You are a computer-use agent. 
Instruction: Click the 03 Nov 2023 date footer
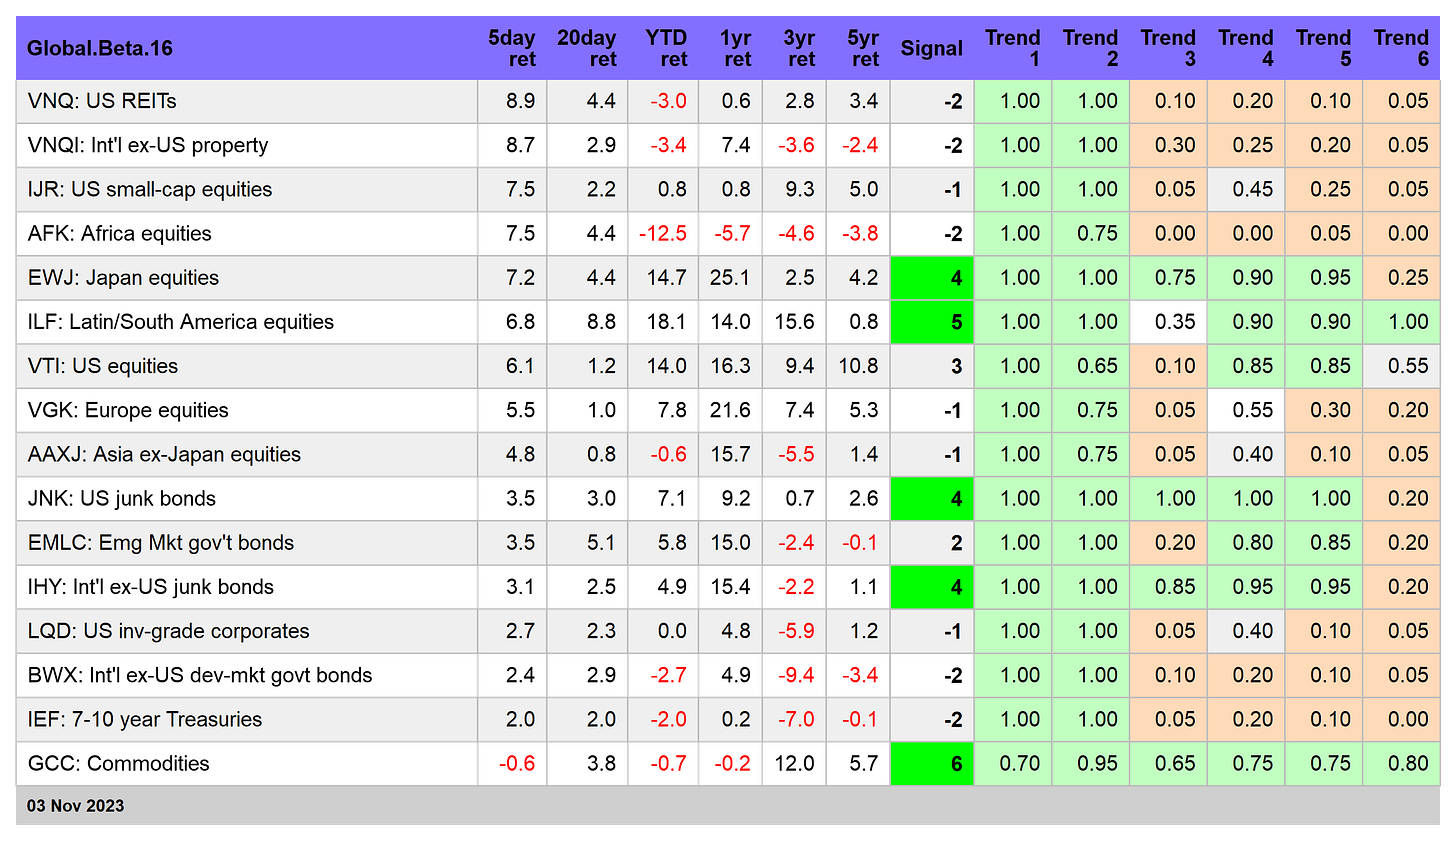pos(76,806)
